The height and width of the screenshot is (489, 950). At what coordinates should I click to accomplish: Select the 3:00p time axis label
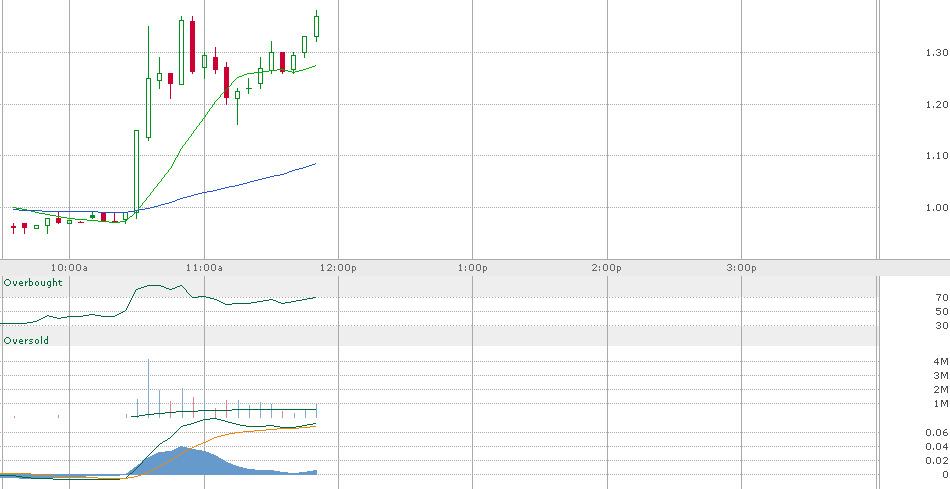coord(742,268)
